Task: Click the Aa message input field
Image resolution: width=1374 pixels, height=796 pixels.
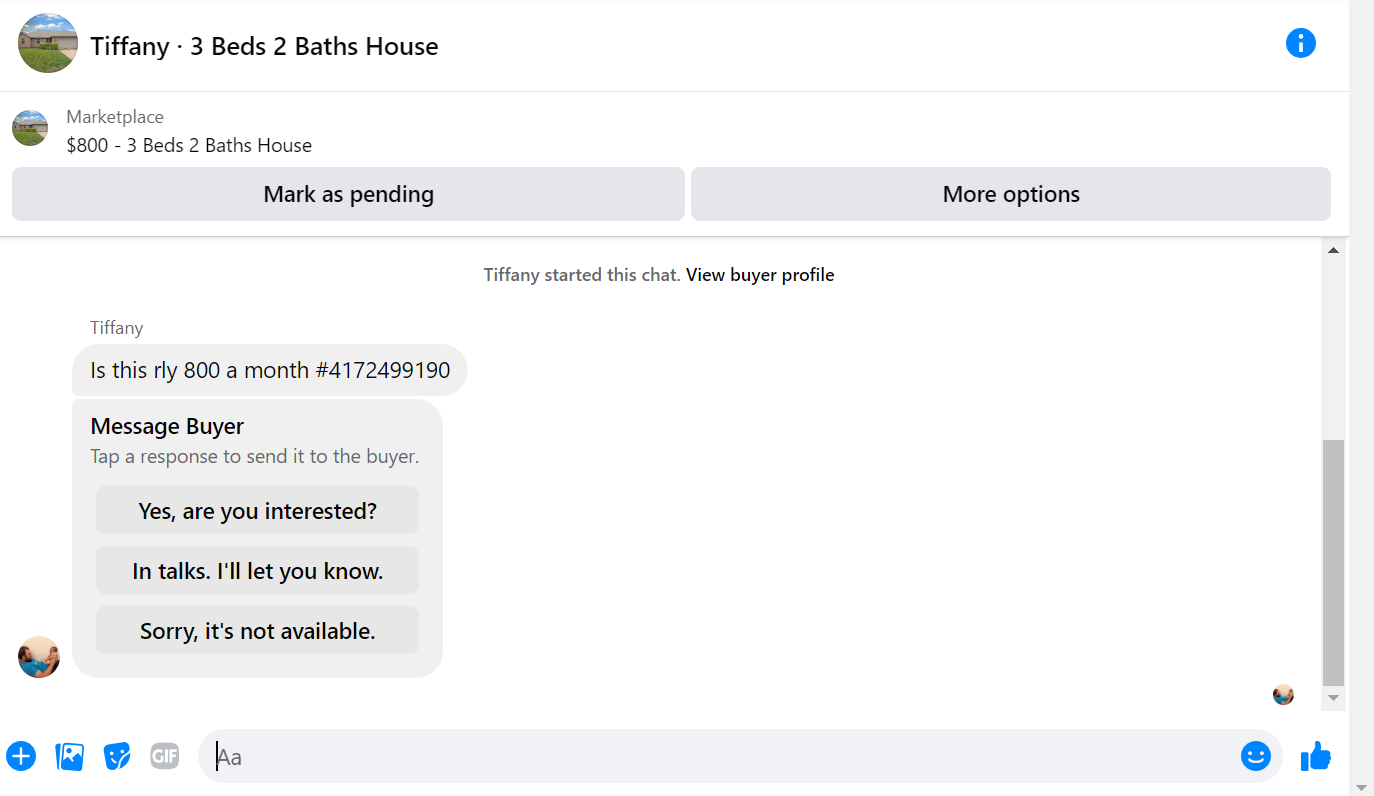Action: [720, 756]
